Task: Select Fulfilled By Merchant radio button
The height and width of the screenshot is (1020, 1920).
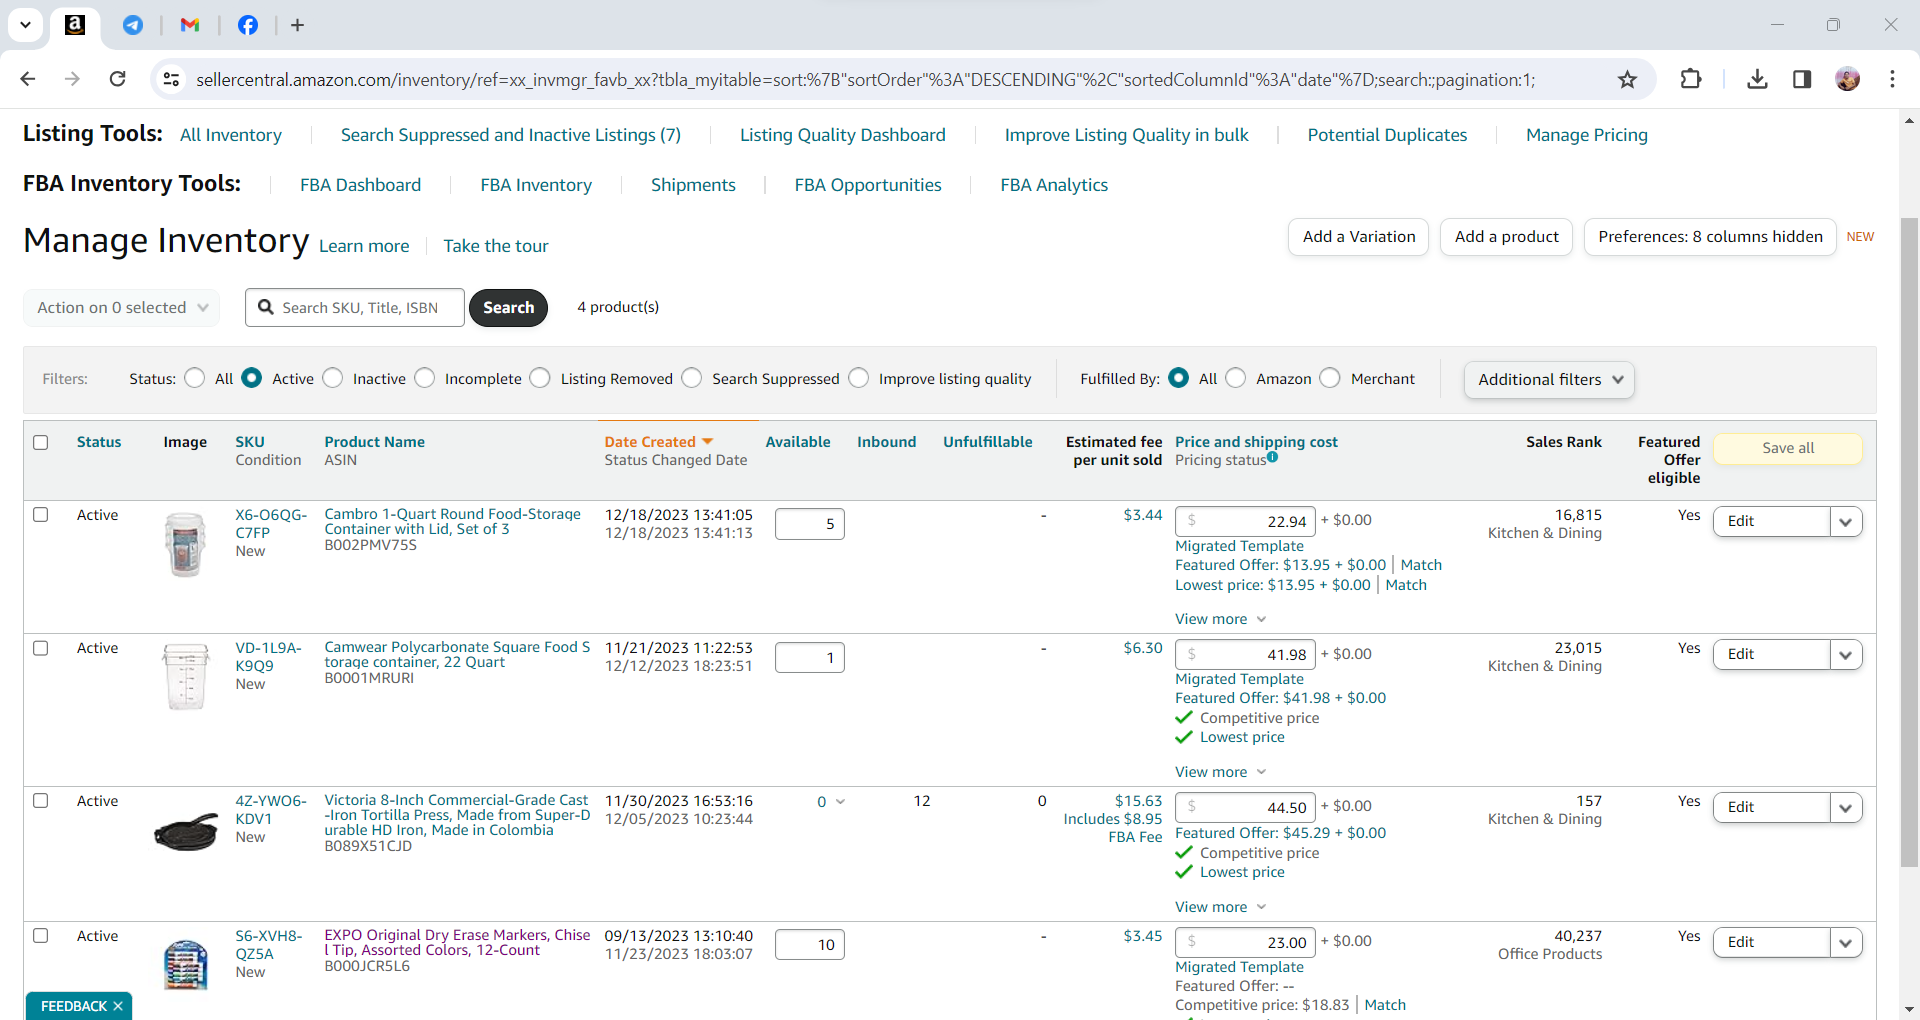Action: (x=1330, y=378)
